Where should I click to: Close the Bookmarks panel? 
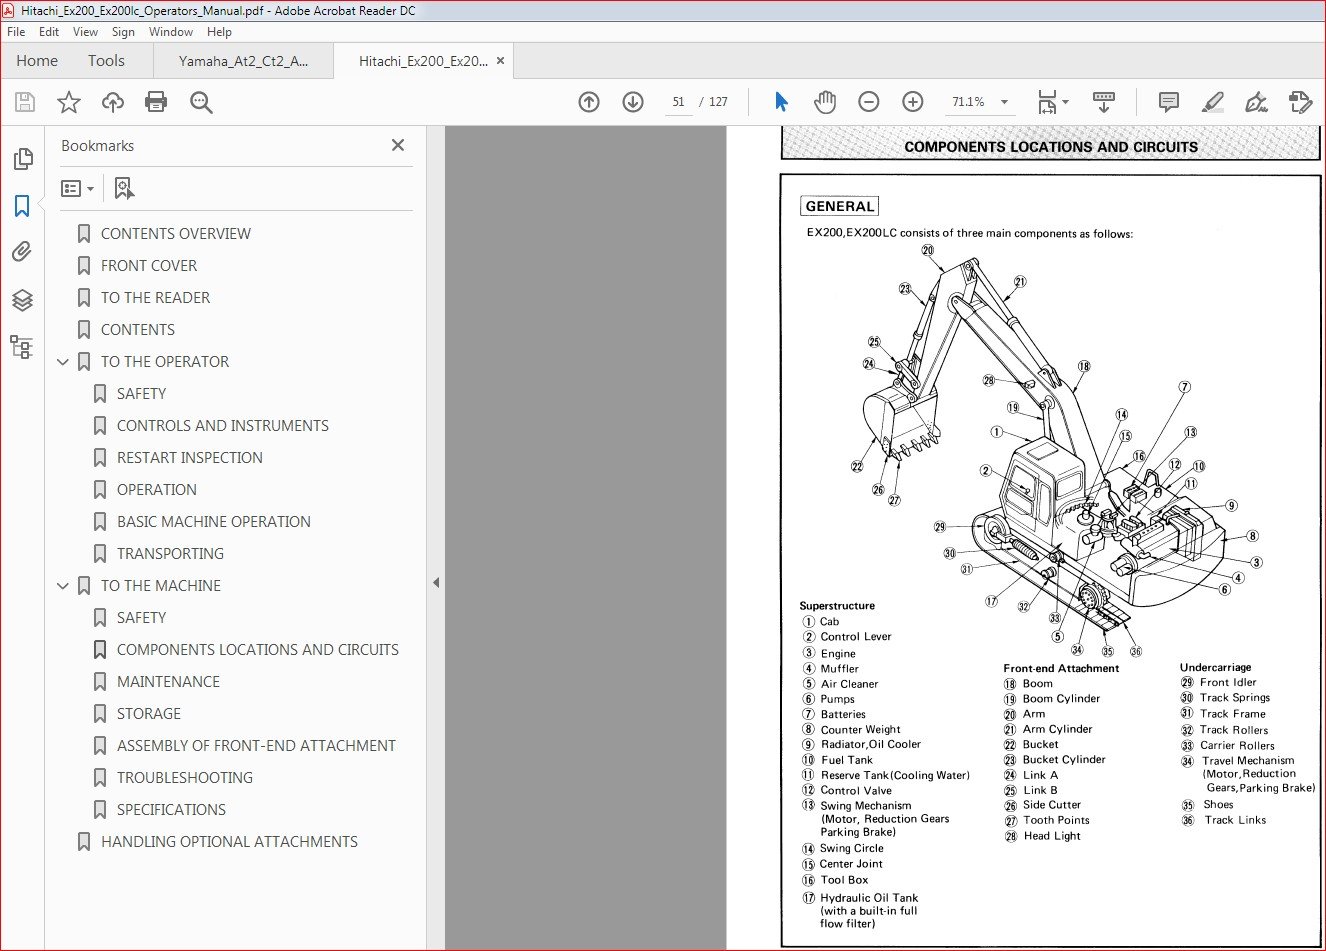398,145
